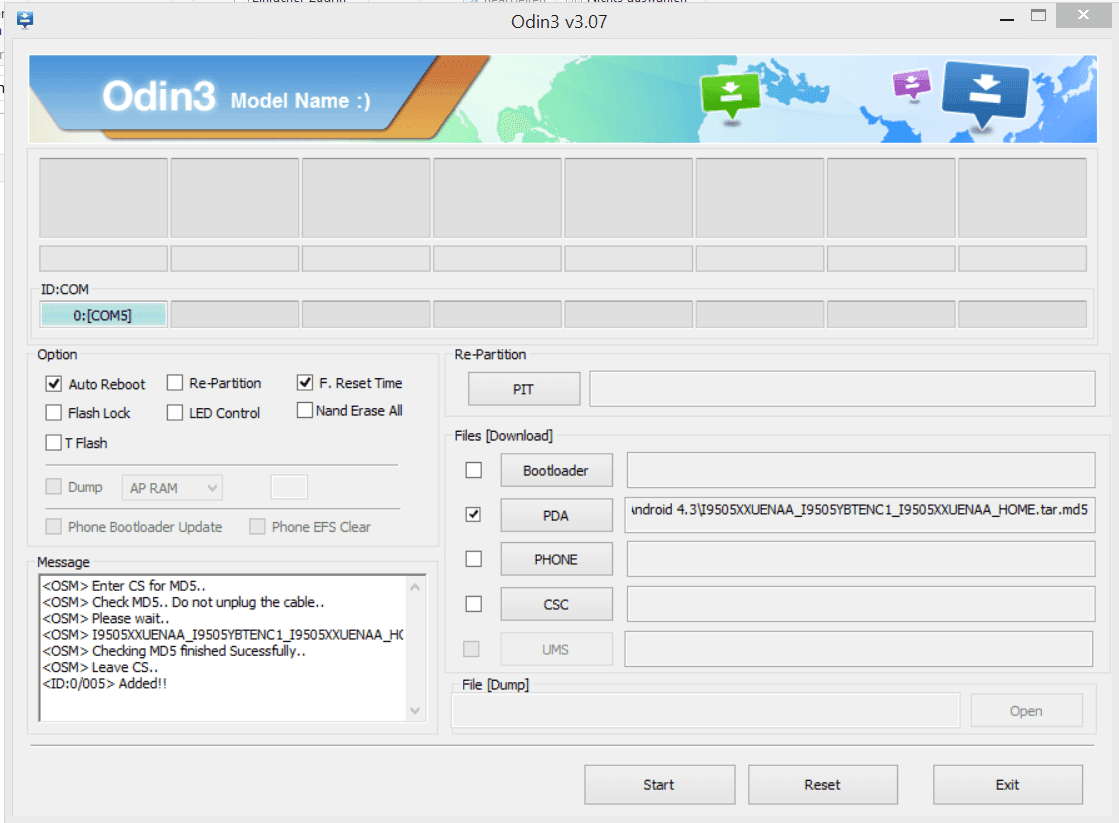Enable the Flash Lock option

coord(54,413)
